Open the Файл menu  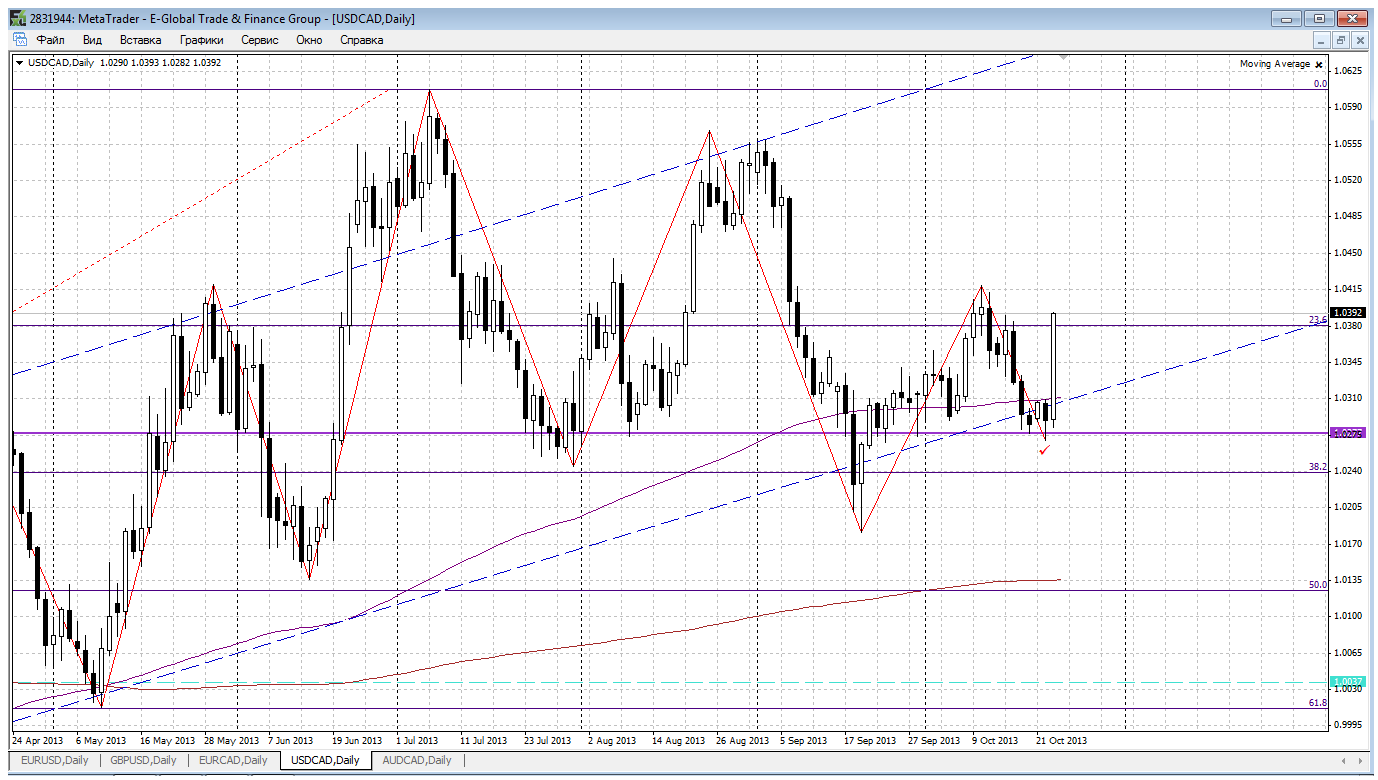point(51,40)
